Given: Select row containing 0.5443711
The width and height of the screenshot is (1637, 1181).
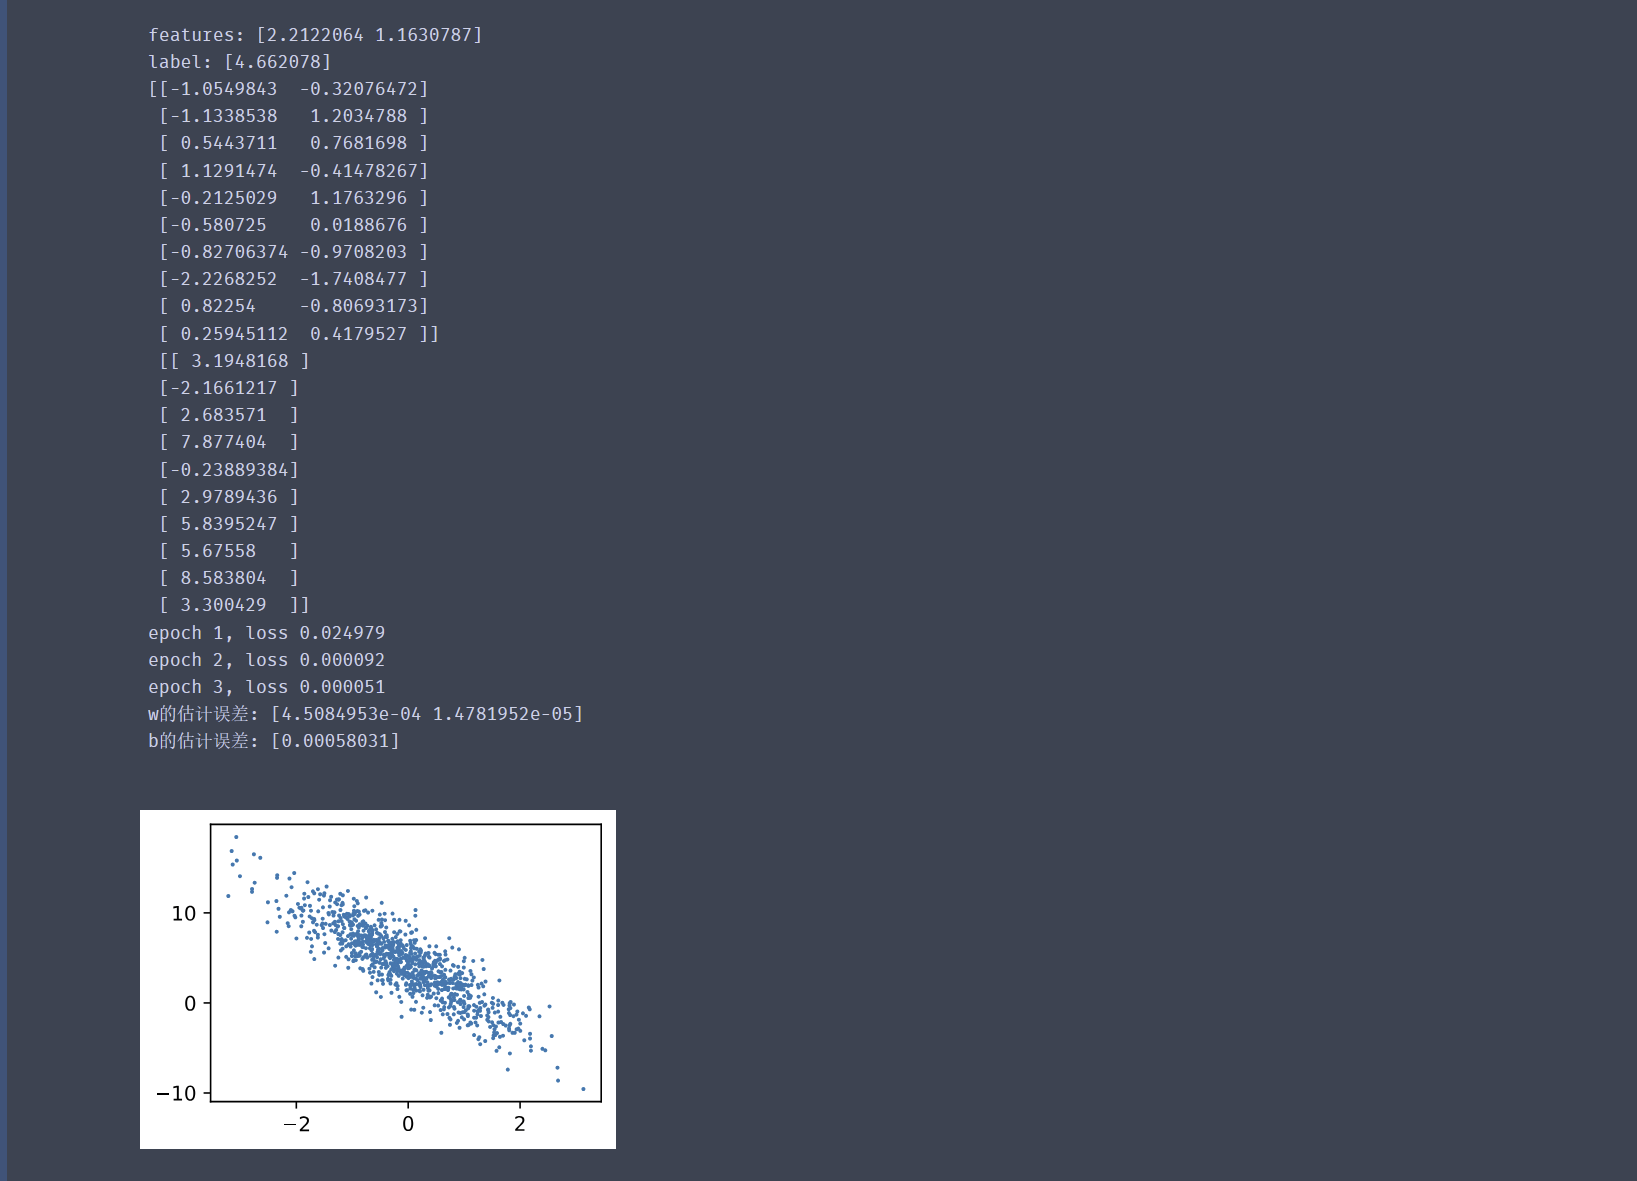Looking at the screenshot, I should coord(294,143).
